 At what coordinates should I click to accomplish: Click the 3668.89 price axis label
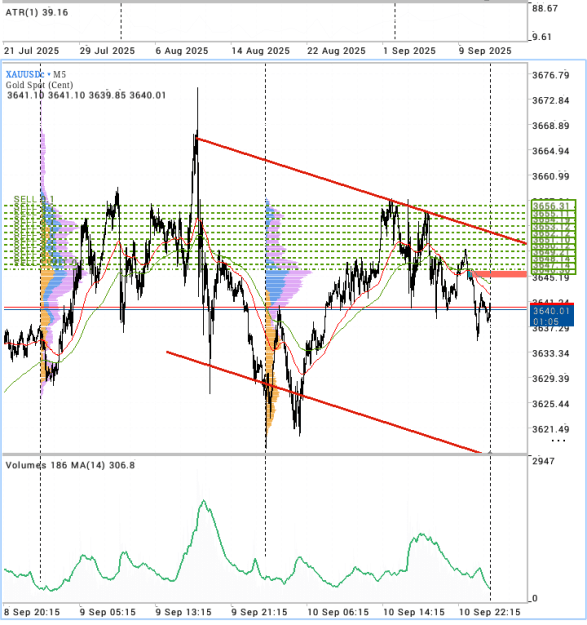pos(551,126)
